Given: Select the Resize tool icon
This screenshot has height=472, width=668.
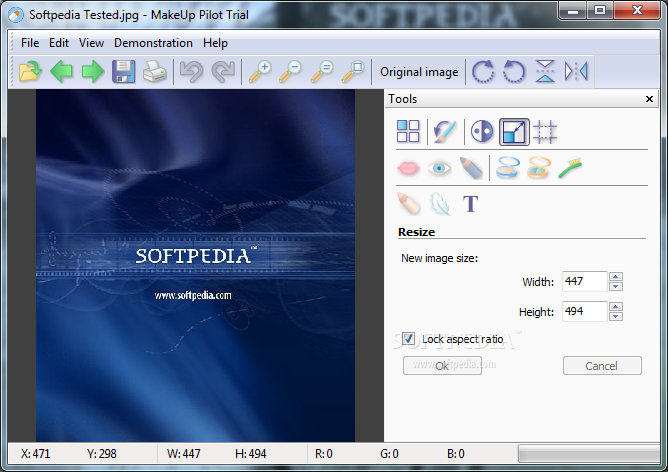Looking at the screenshot, I should (x=514, y=132).
